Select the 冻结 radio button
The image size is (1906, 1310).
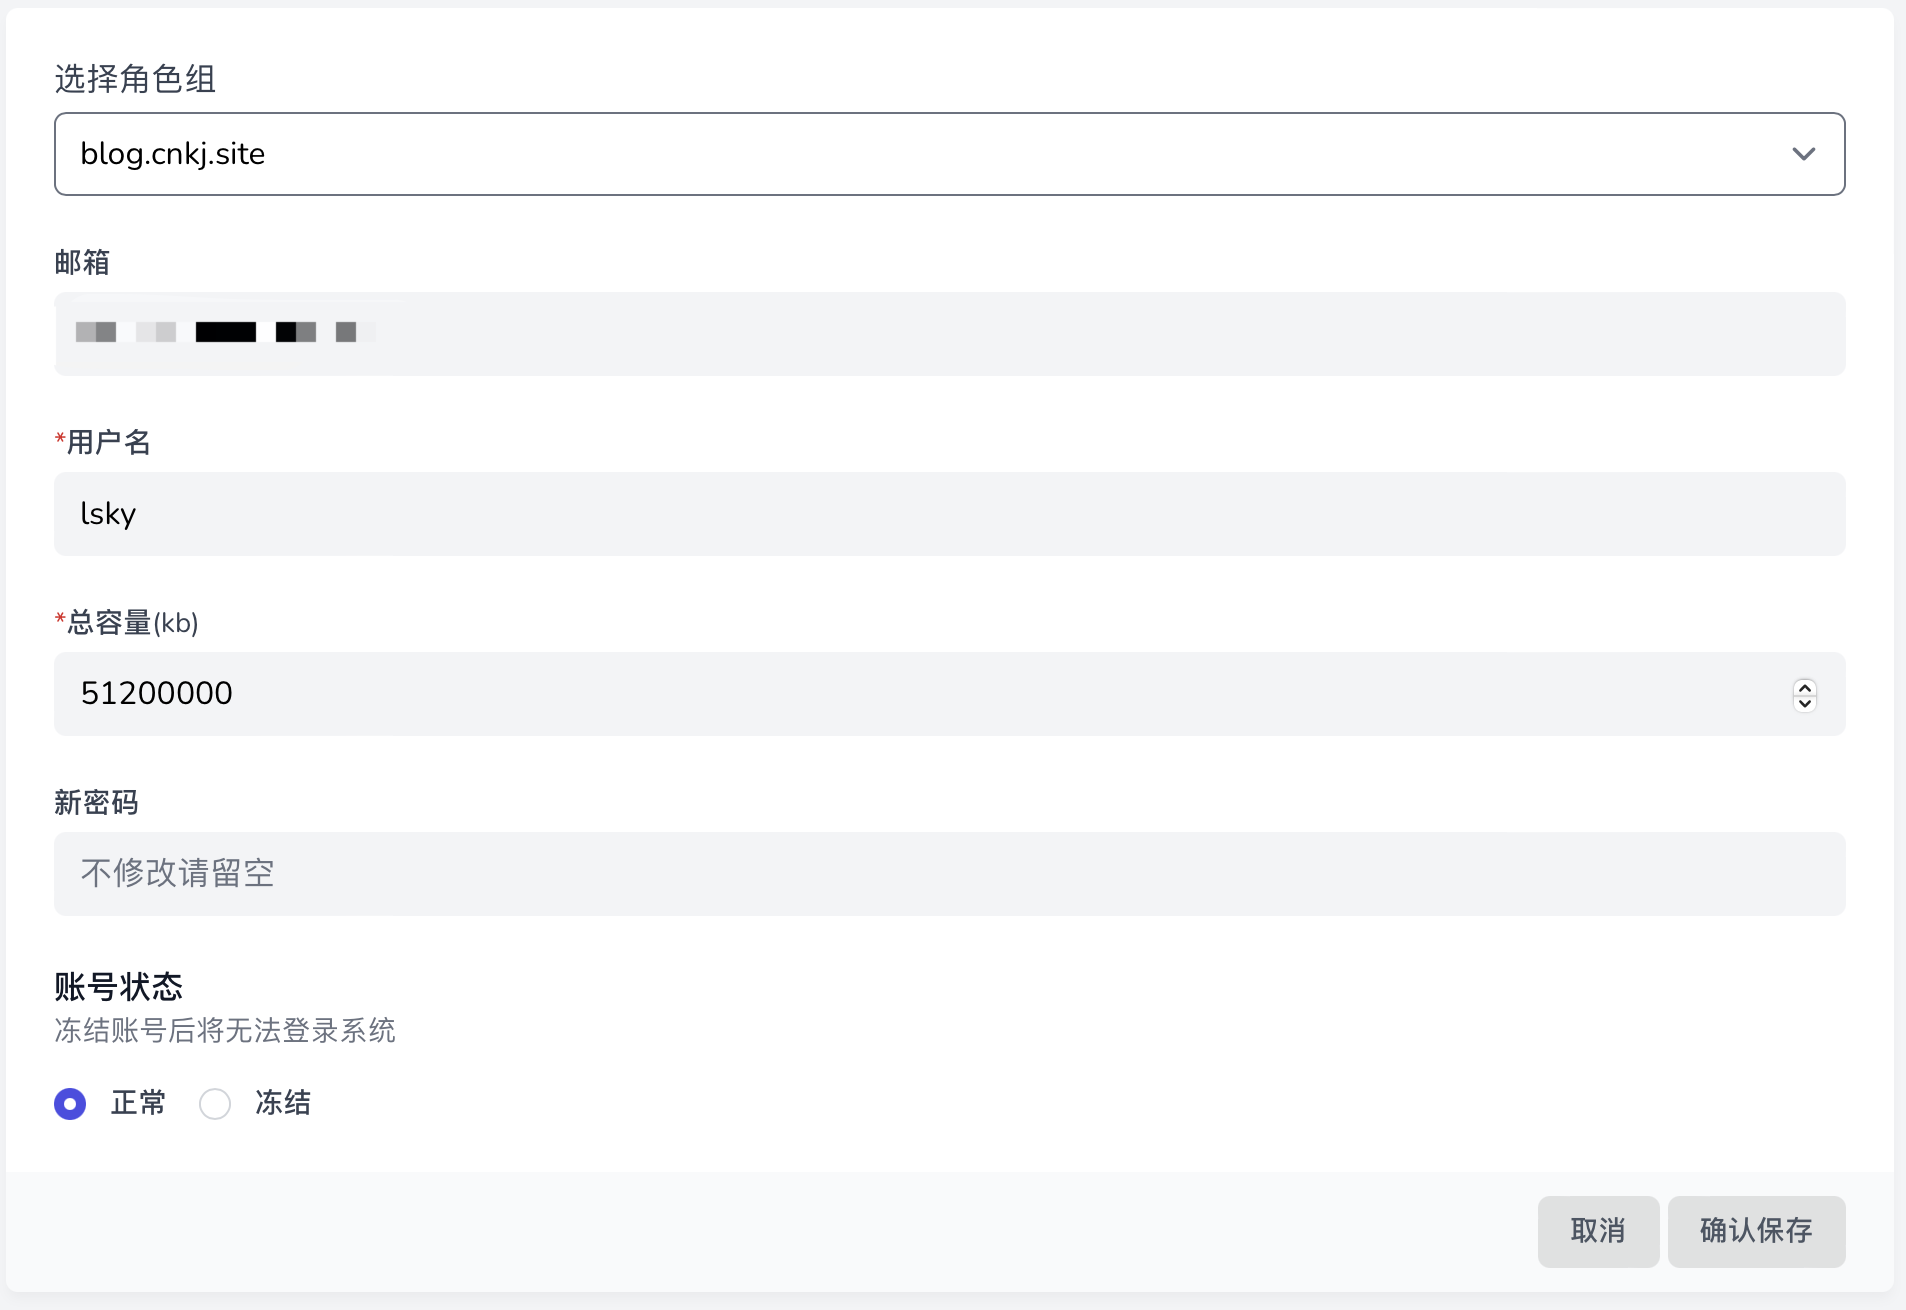click(x=215, y=1104)
